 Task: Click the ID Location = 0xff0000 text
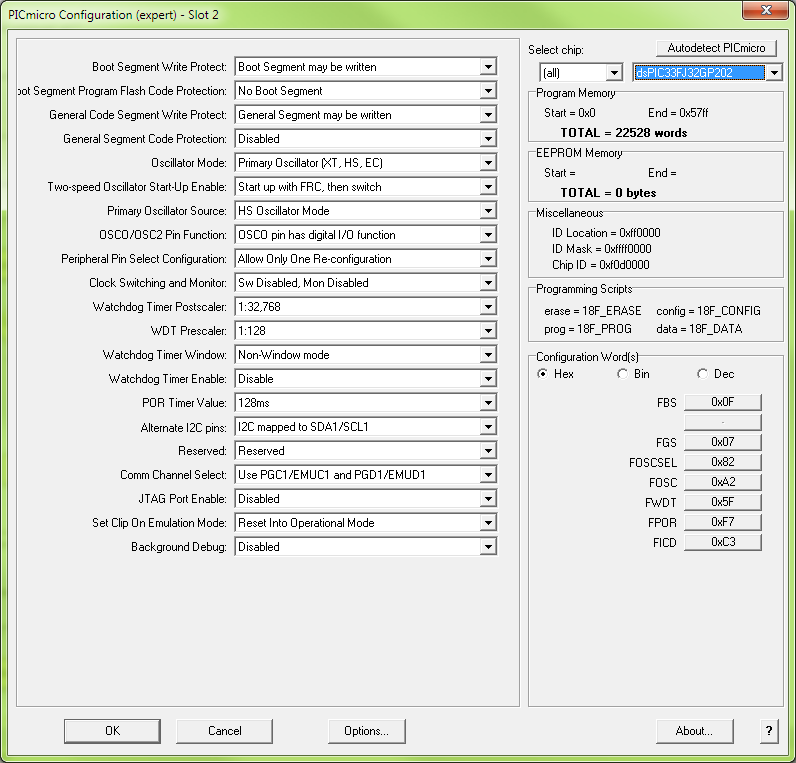coord(606,233)
